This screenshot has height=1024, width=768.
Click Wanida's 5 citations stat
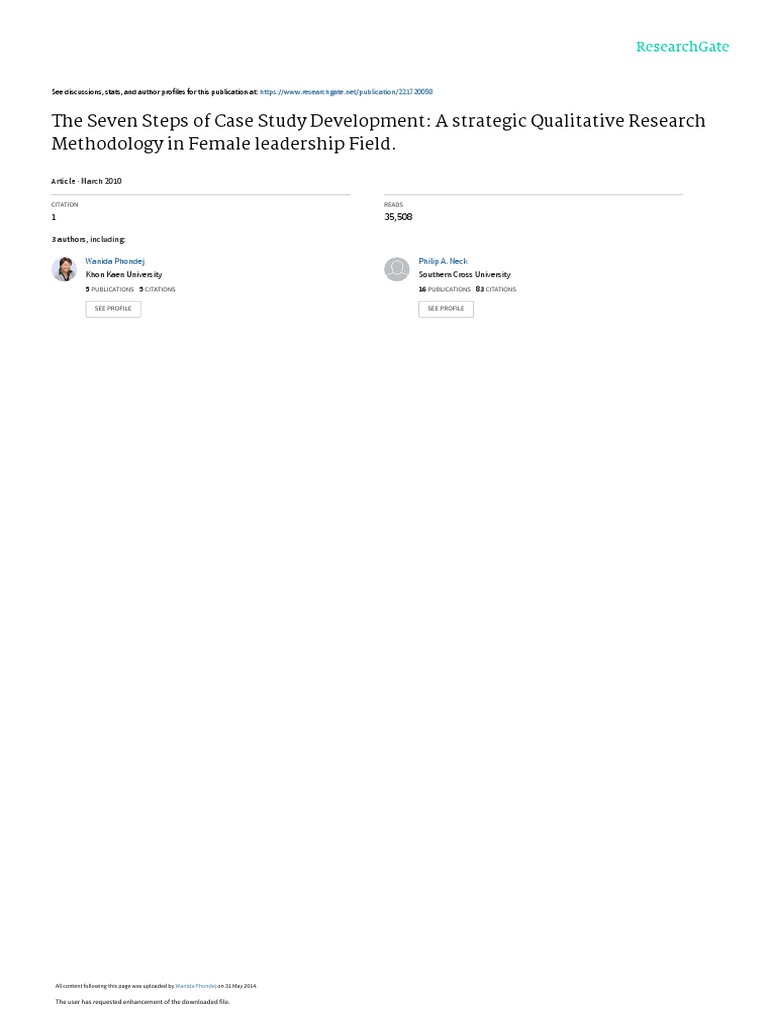click(157, 289)
